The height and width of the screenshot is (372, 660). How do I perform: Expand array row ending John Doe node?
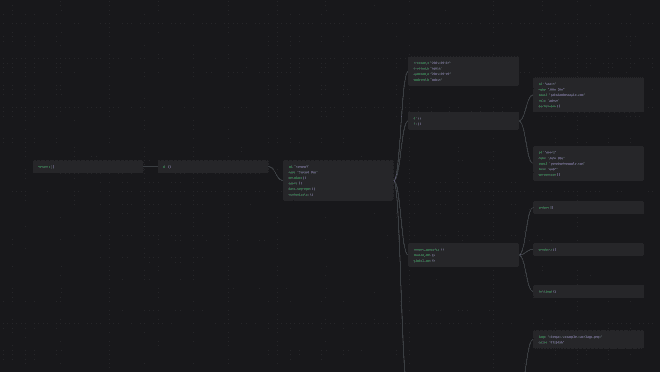coord(549,106)
